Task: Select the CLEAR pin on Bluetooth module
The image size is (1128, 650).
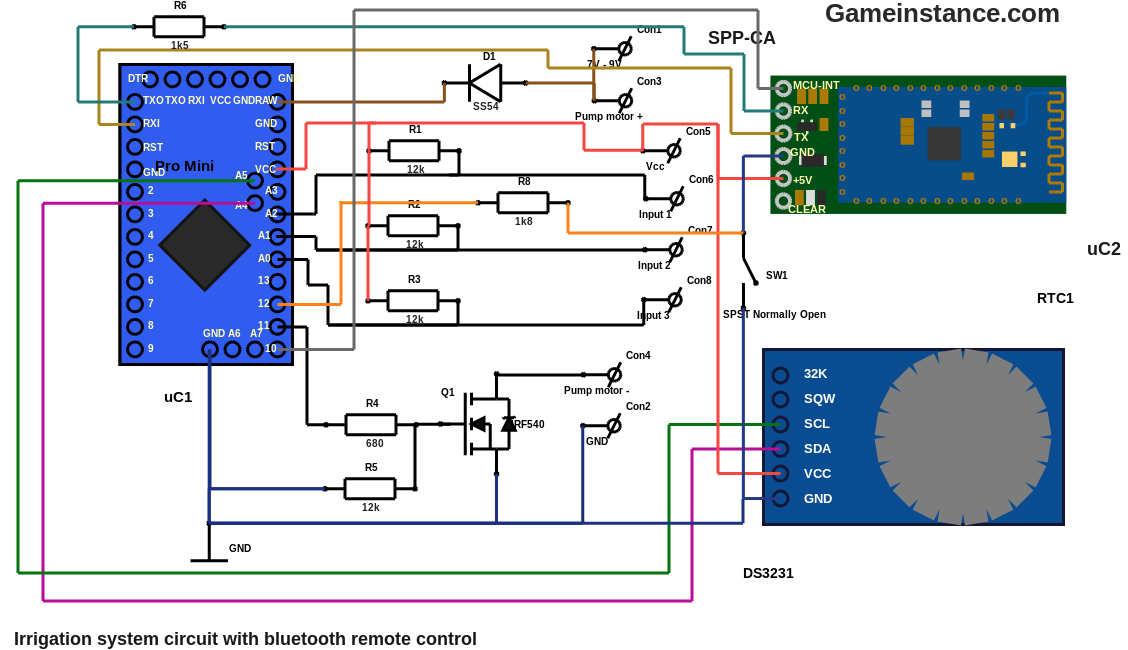Action: coord(783,201)
